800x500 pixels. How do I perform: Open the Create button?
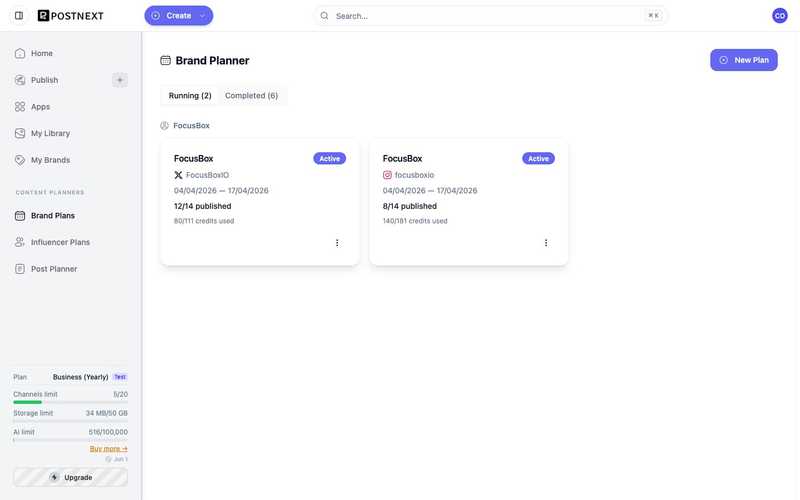point(179,16)
